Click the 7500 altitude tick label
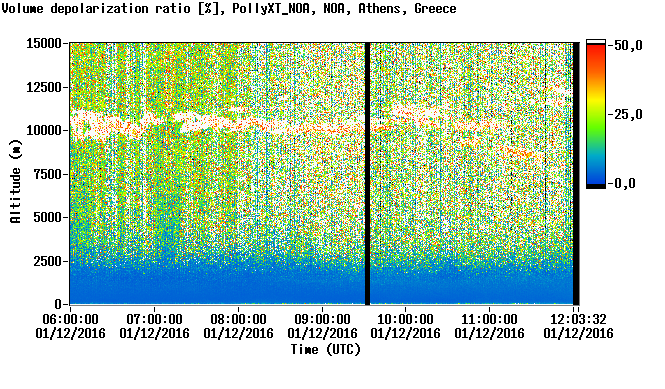The width and height of the screenshot is (665, 389). (x=48, y=174)
